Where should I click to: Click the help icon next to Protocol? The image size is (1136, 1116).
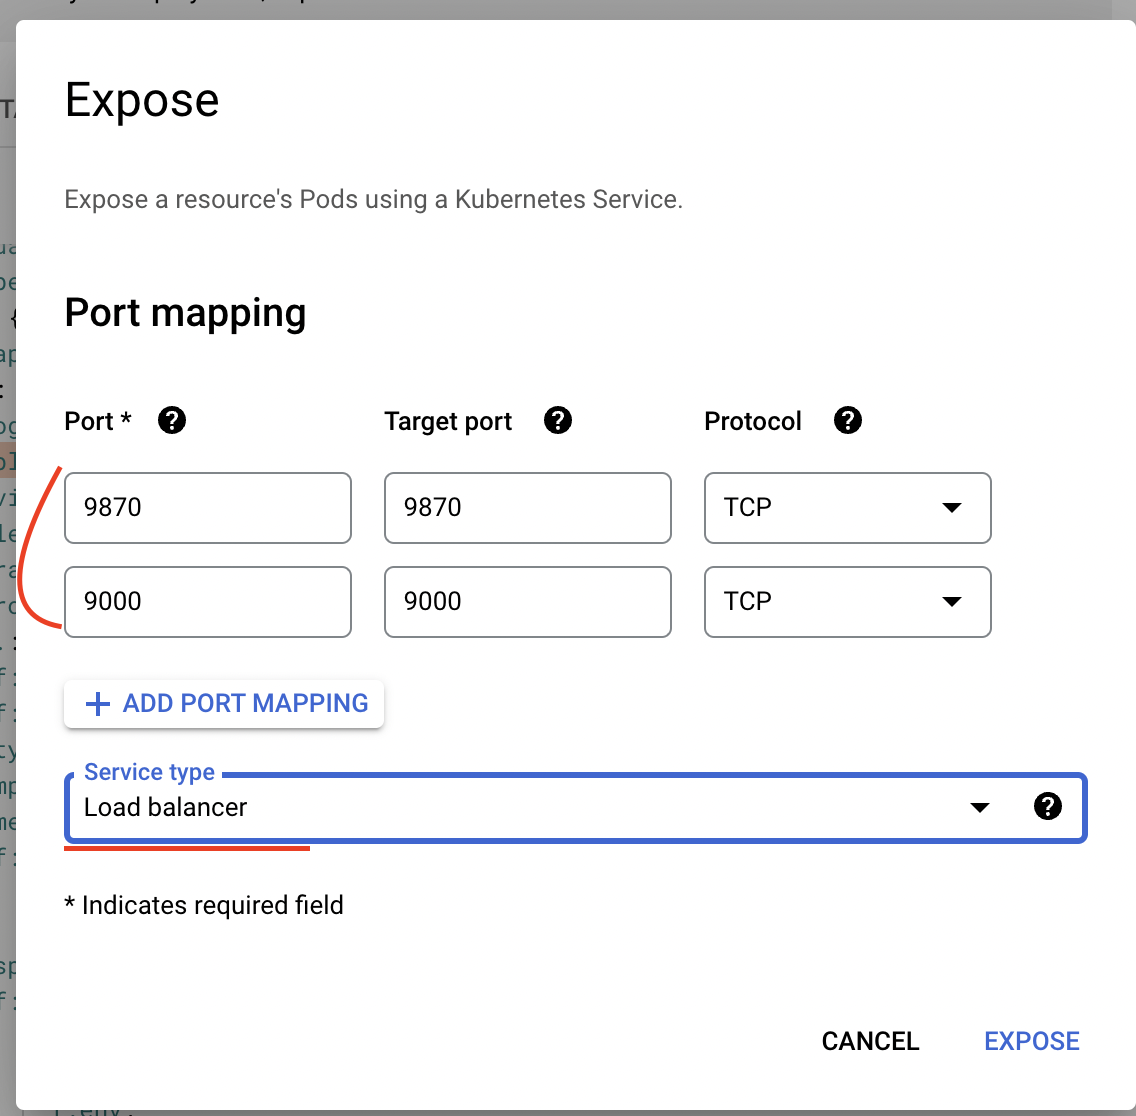click(x=848, y=421)
